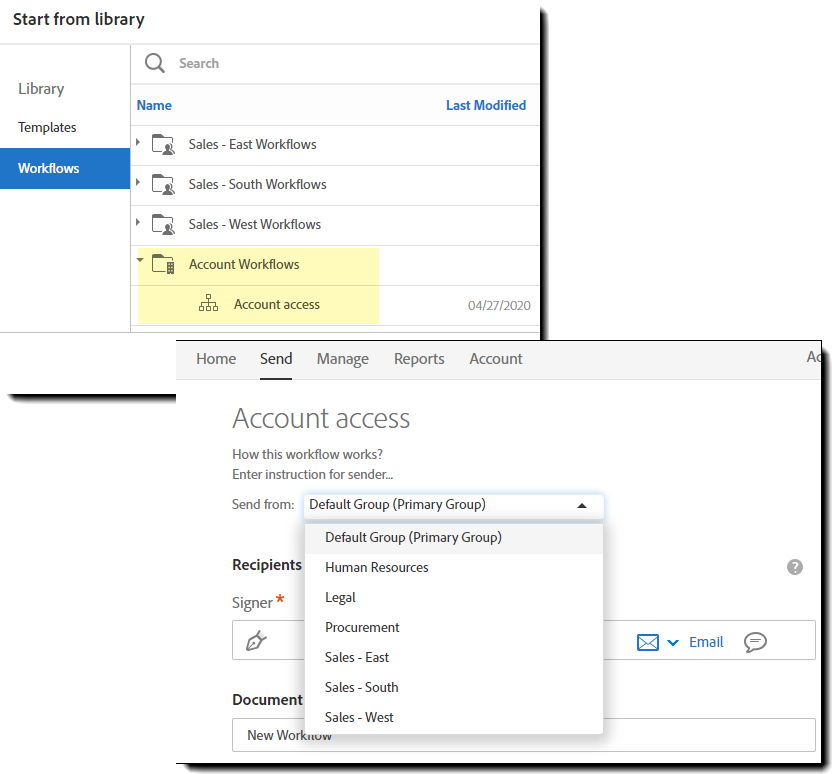Open the private message speech bubble icon
This screenshot has height=774, width=832.
pyautogui.click(x=755, y=642)
